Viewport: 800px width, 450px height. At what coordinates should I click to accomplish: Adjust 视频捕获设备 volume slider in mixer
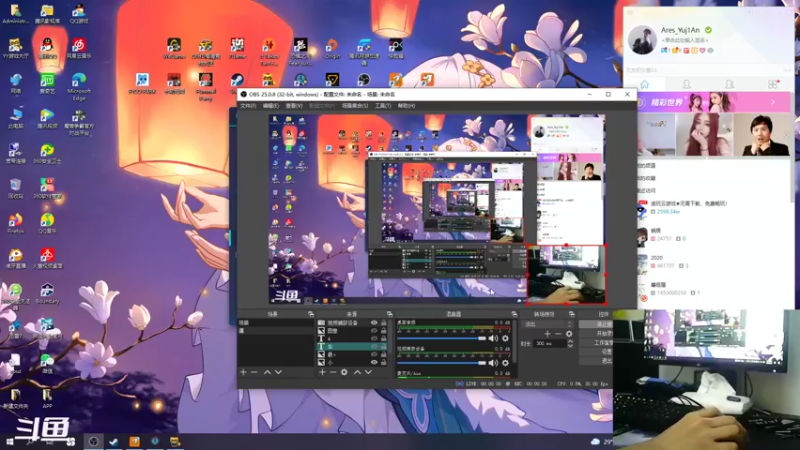pos(441,363)
